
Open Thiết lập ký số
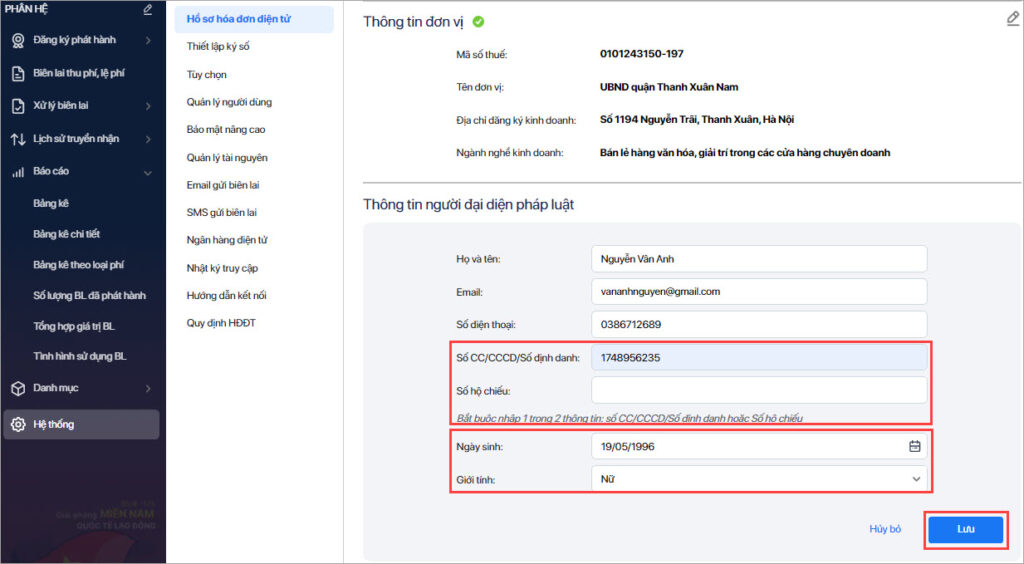coord(218,46)
